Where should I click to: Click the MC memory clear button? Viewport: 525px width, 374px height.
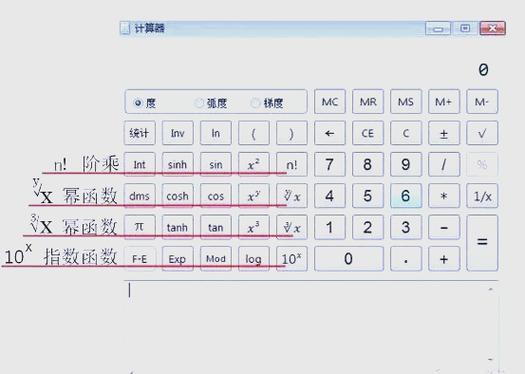(330, 101)
